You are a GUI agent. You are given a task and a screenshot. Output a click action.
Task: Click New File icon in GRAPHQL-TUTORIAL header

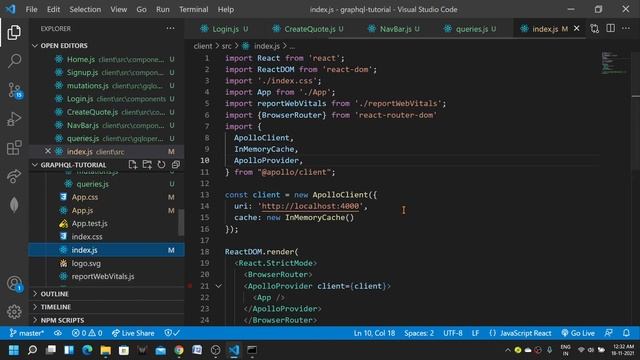click(x=133, y=164)
